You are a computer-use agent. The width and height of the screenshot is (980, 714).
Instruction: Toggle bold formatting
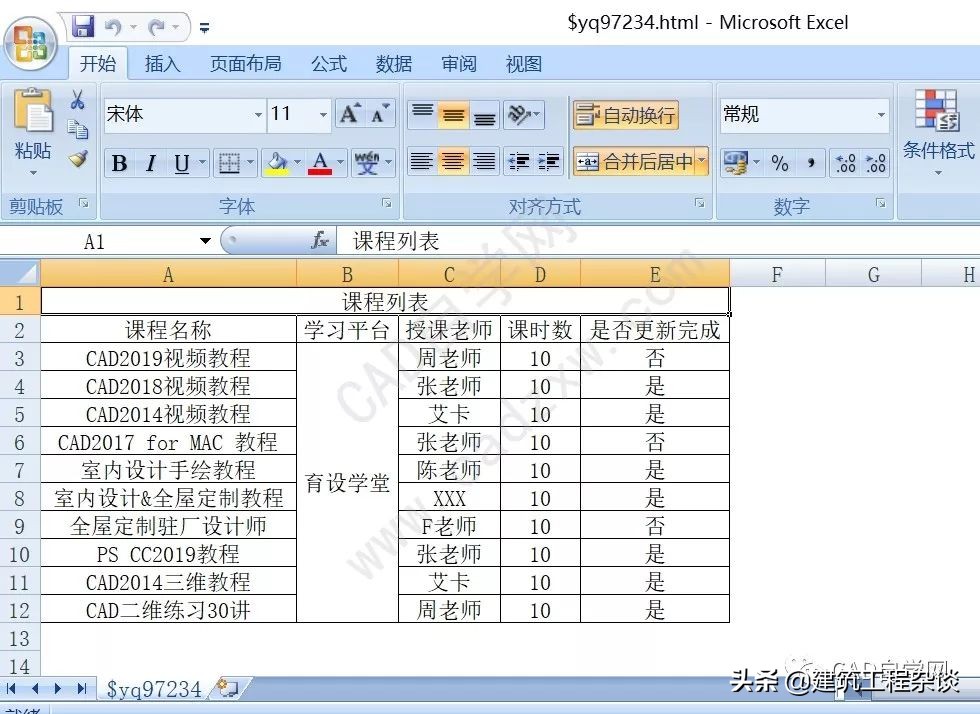point(119,162)
